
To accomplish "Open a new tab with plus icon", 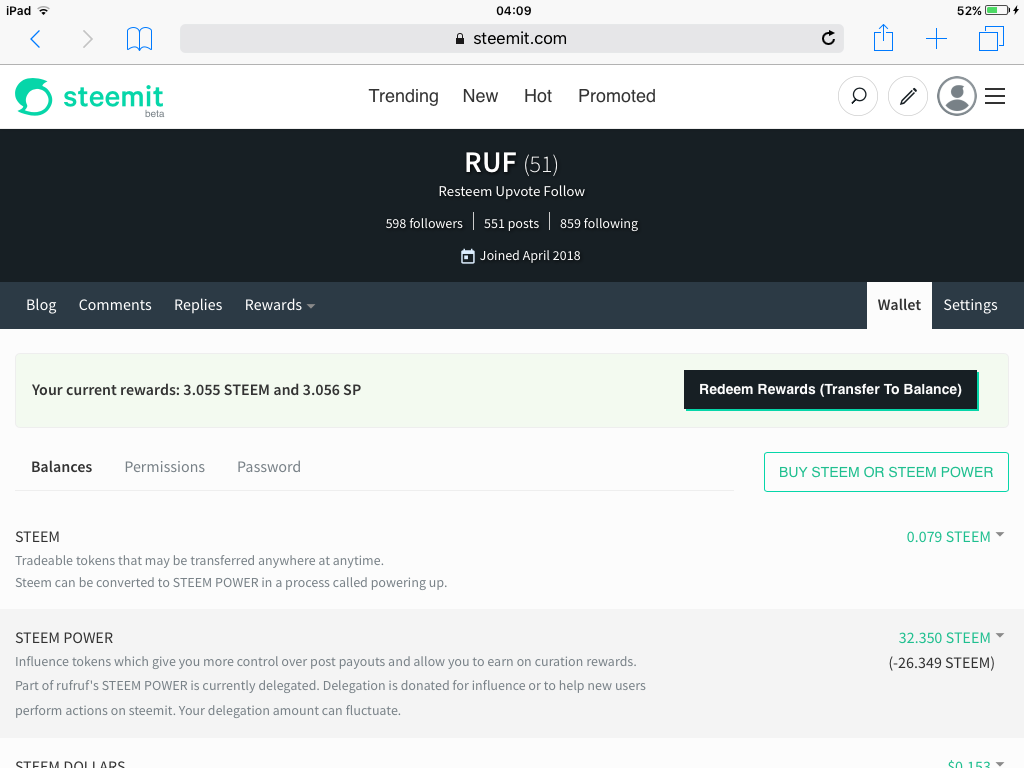I will [x=936, y=39].
